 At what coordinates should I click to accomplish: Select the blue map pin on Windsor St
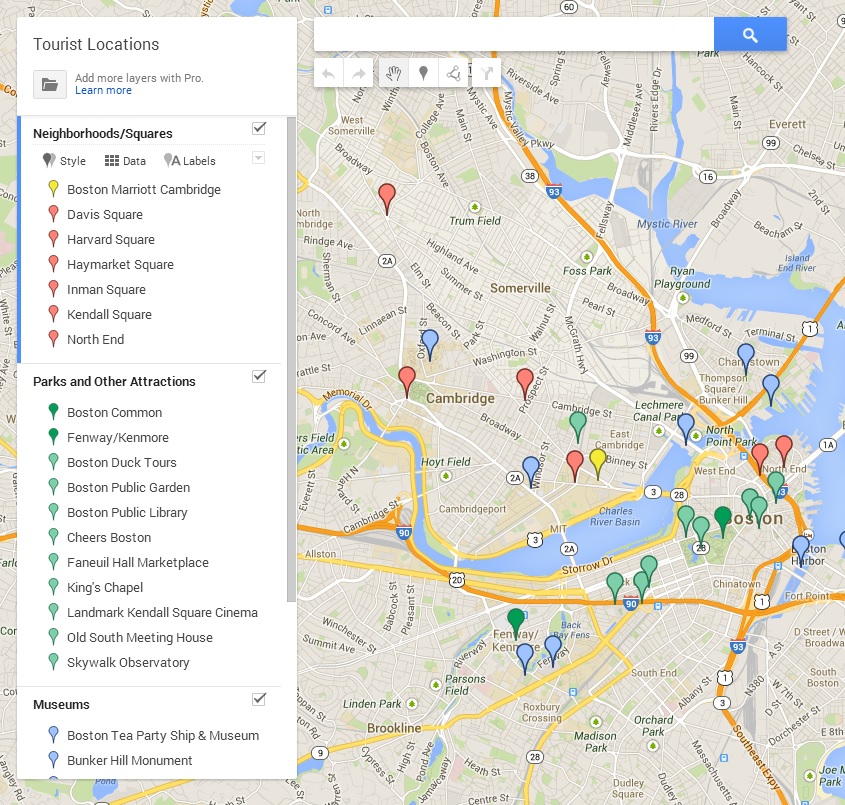(531, 471)
